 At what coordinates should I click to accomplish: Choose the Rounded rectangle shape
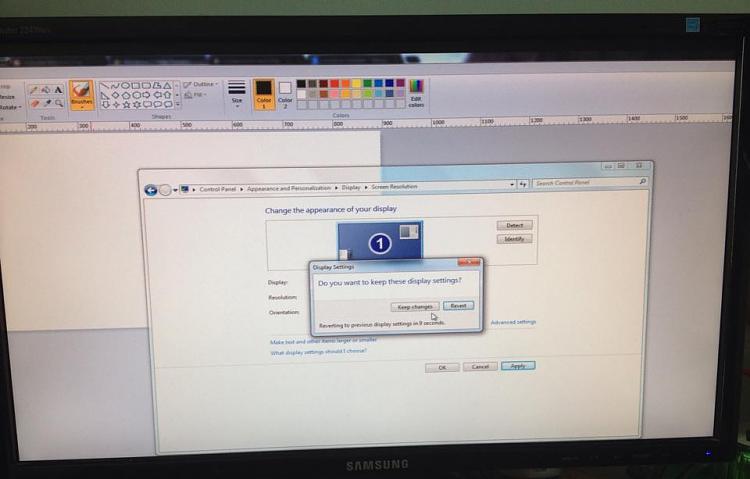(146, 86)
